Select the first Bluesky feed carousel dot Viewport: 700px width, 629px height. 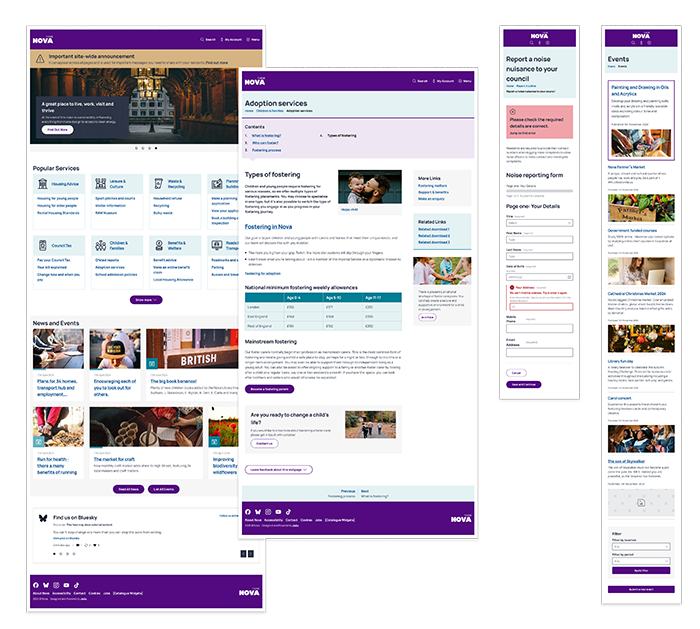pyautogui.click(x=54, y=554)
